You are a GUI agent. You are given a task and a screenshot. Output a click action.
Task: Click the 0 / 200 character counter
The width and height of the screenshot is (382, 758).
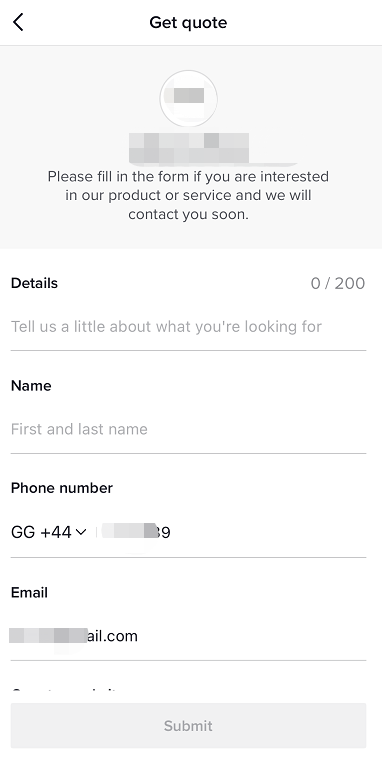(338, 283)
